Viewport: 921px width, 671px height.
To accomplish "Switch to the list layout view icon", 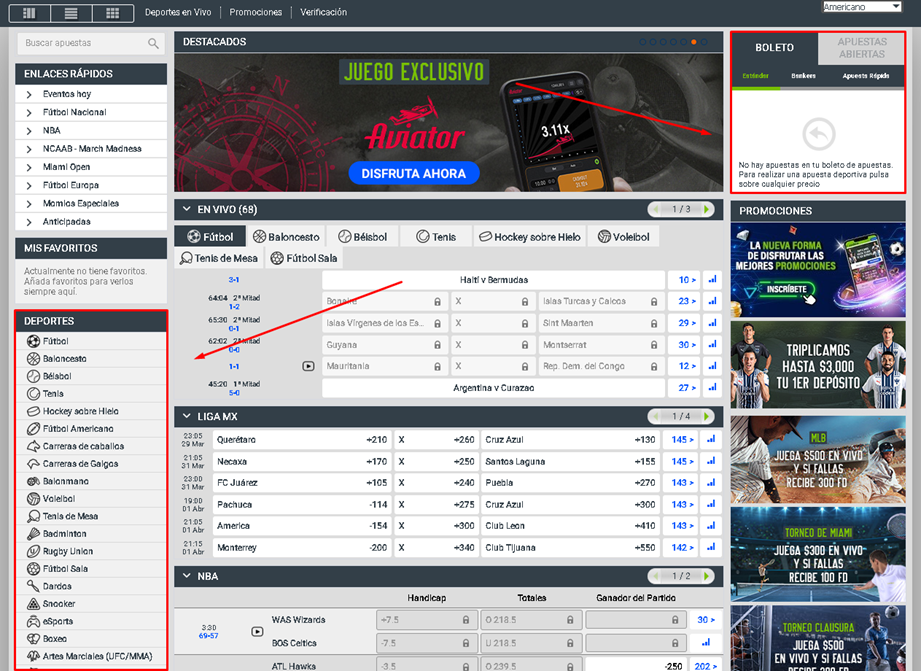I will pos(71,13).
